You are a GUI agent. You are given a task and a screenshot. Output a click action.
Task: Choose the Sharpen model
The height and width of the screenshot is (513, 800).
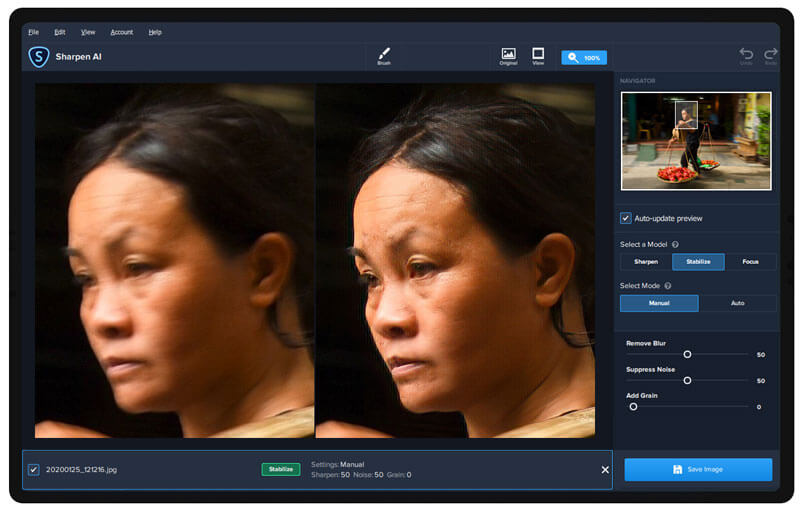coord(646,262)
